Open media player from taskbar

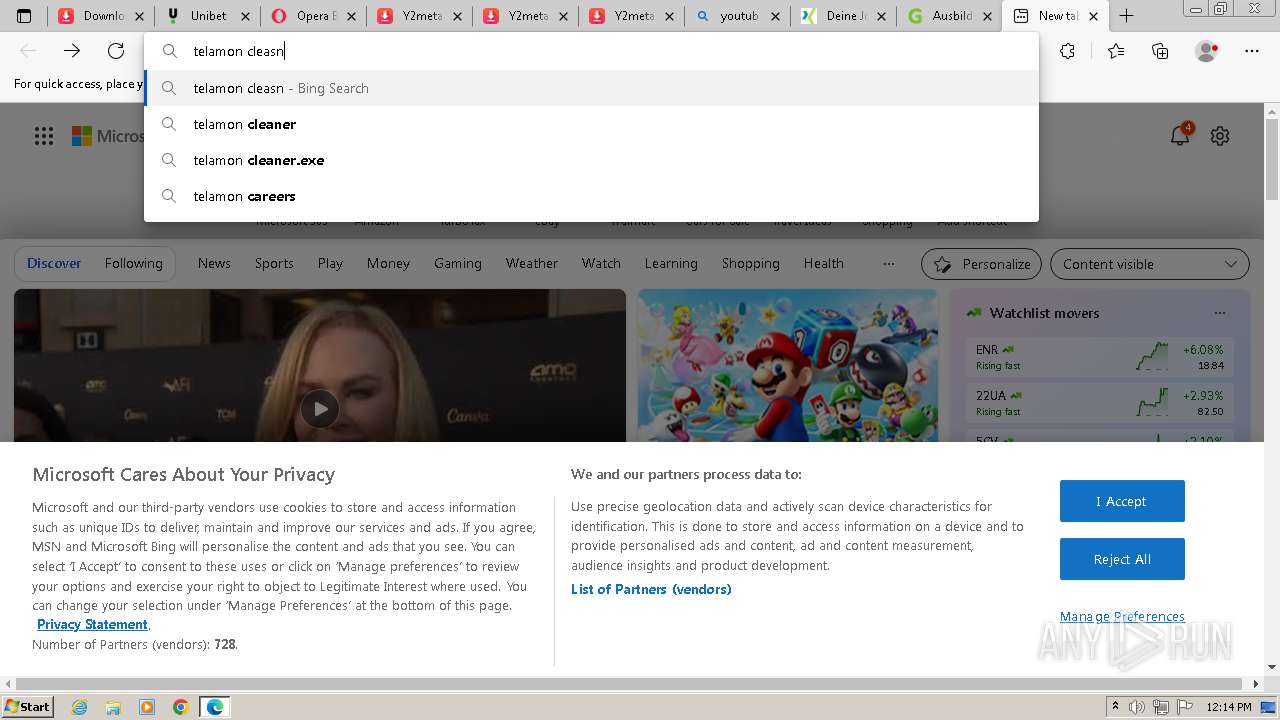point(147,707)
